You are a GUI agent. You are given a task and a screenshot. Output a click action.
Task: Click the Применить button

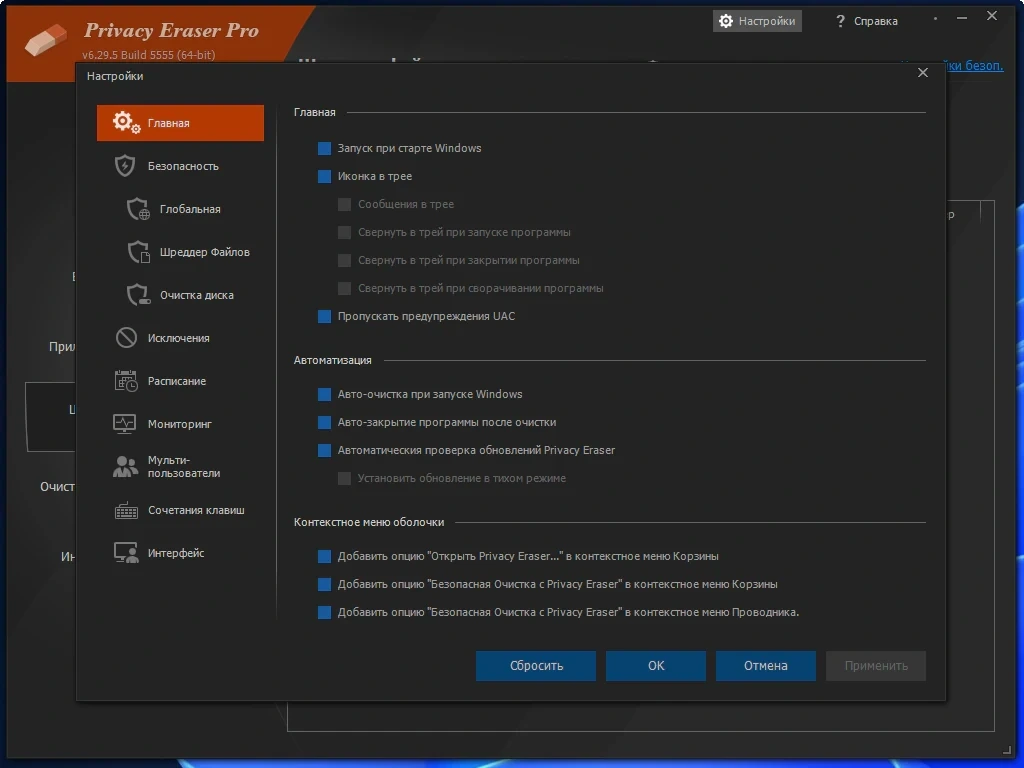(x=876, y=665)
